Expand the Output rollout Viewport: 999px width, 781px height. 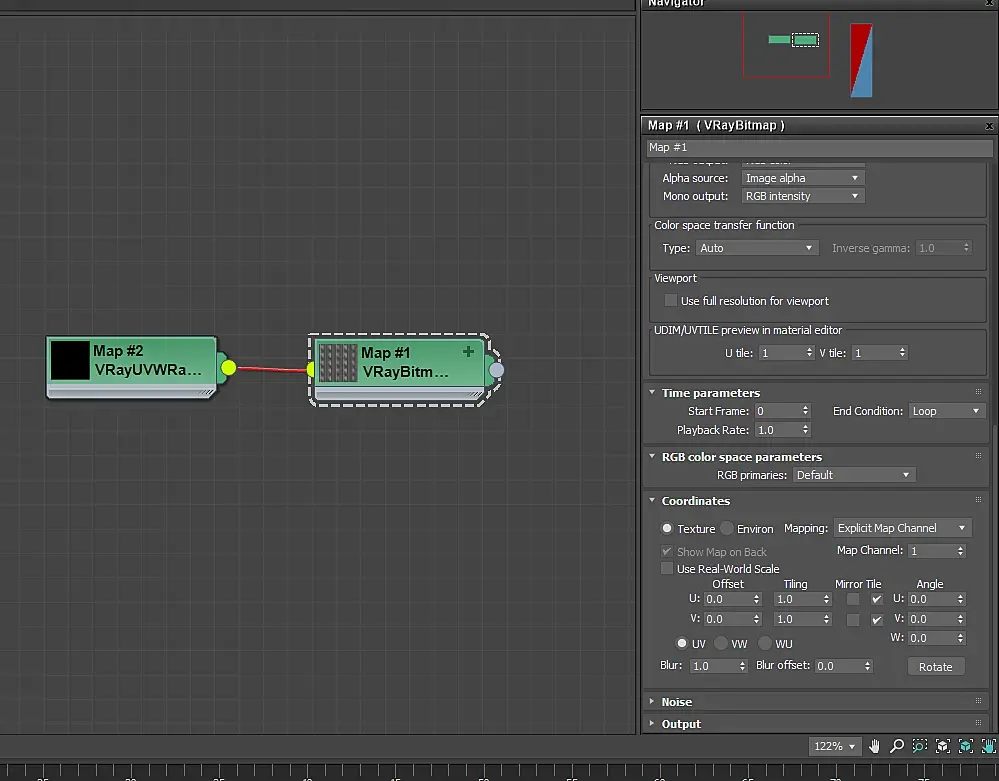pyautogui.click(x=681, y=724)
